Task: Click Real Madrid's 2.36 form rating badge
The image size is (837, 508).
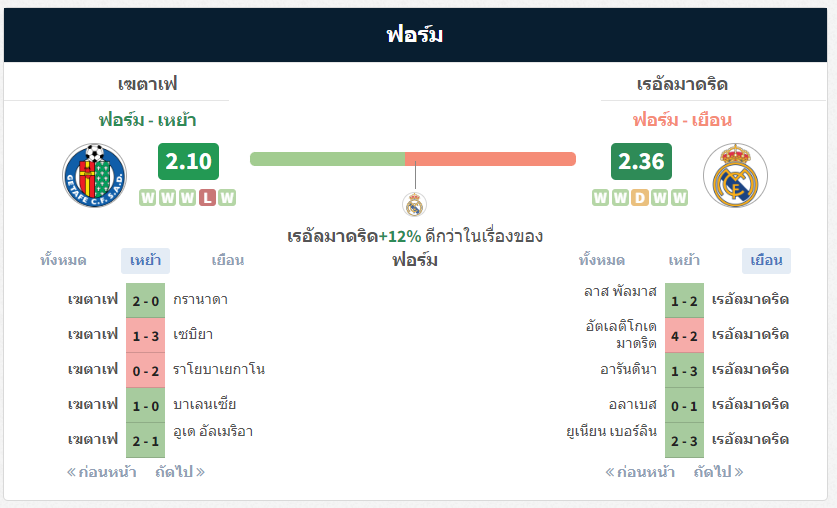Action: click(641, 161)
